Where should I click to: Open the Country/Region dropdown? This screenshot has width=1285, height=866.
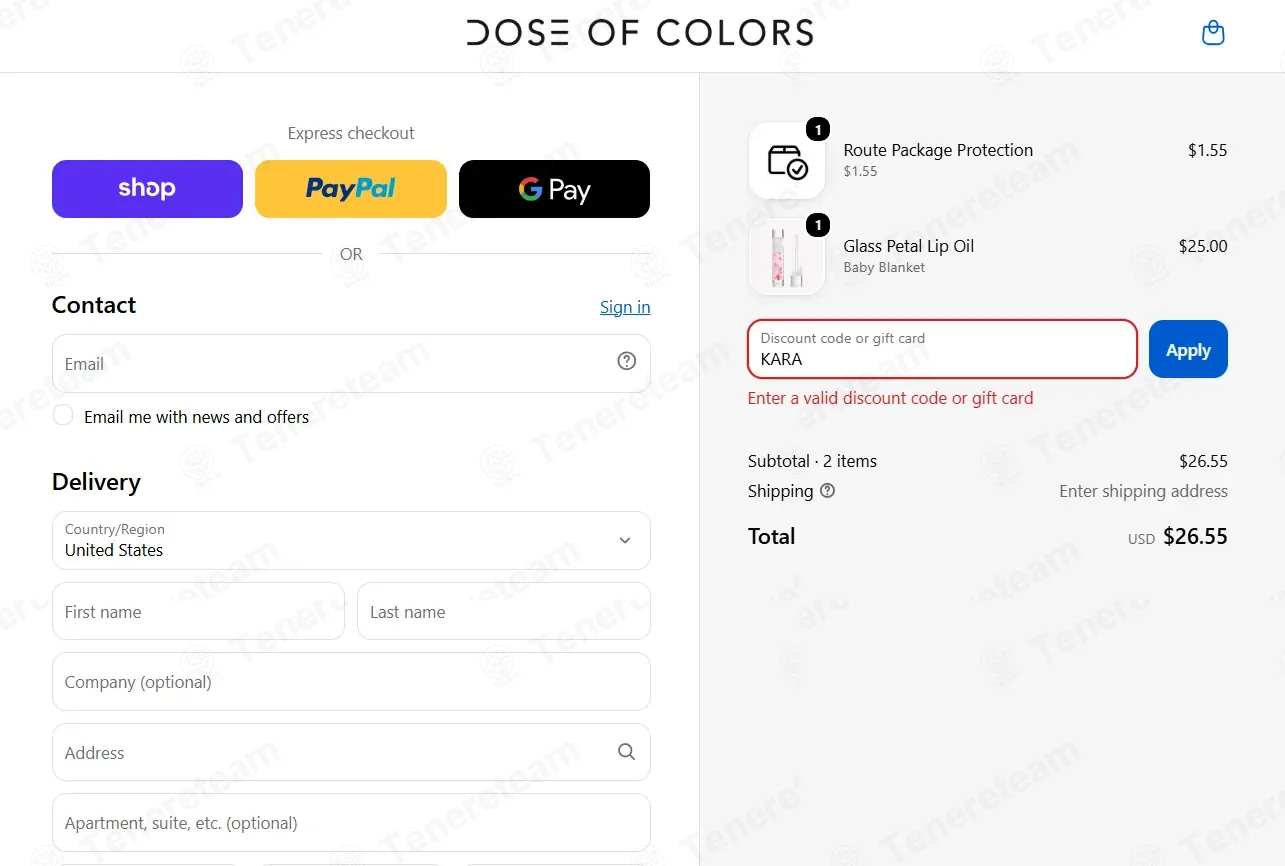point(351,540)
